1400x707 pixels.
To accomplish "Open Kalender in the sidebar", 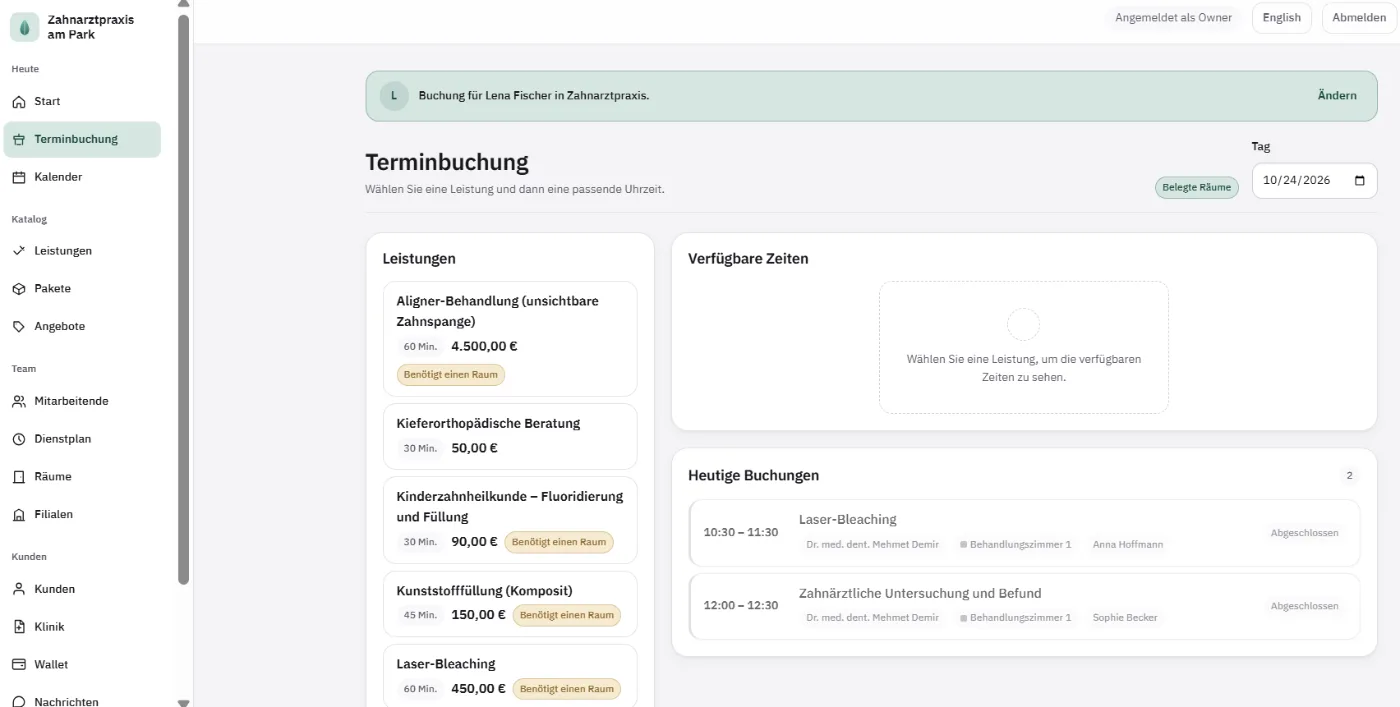I will (82, 177).
